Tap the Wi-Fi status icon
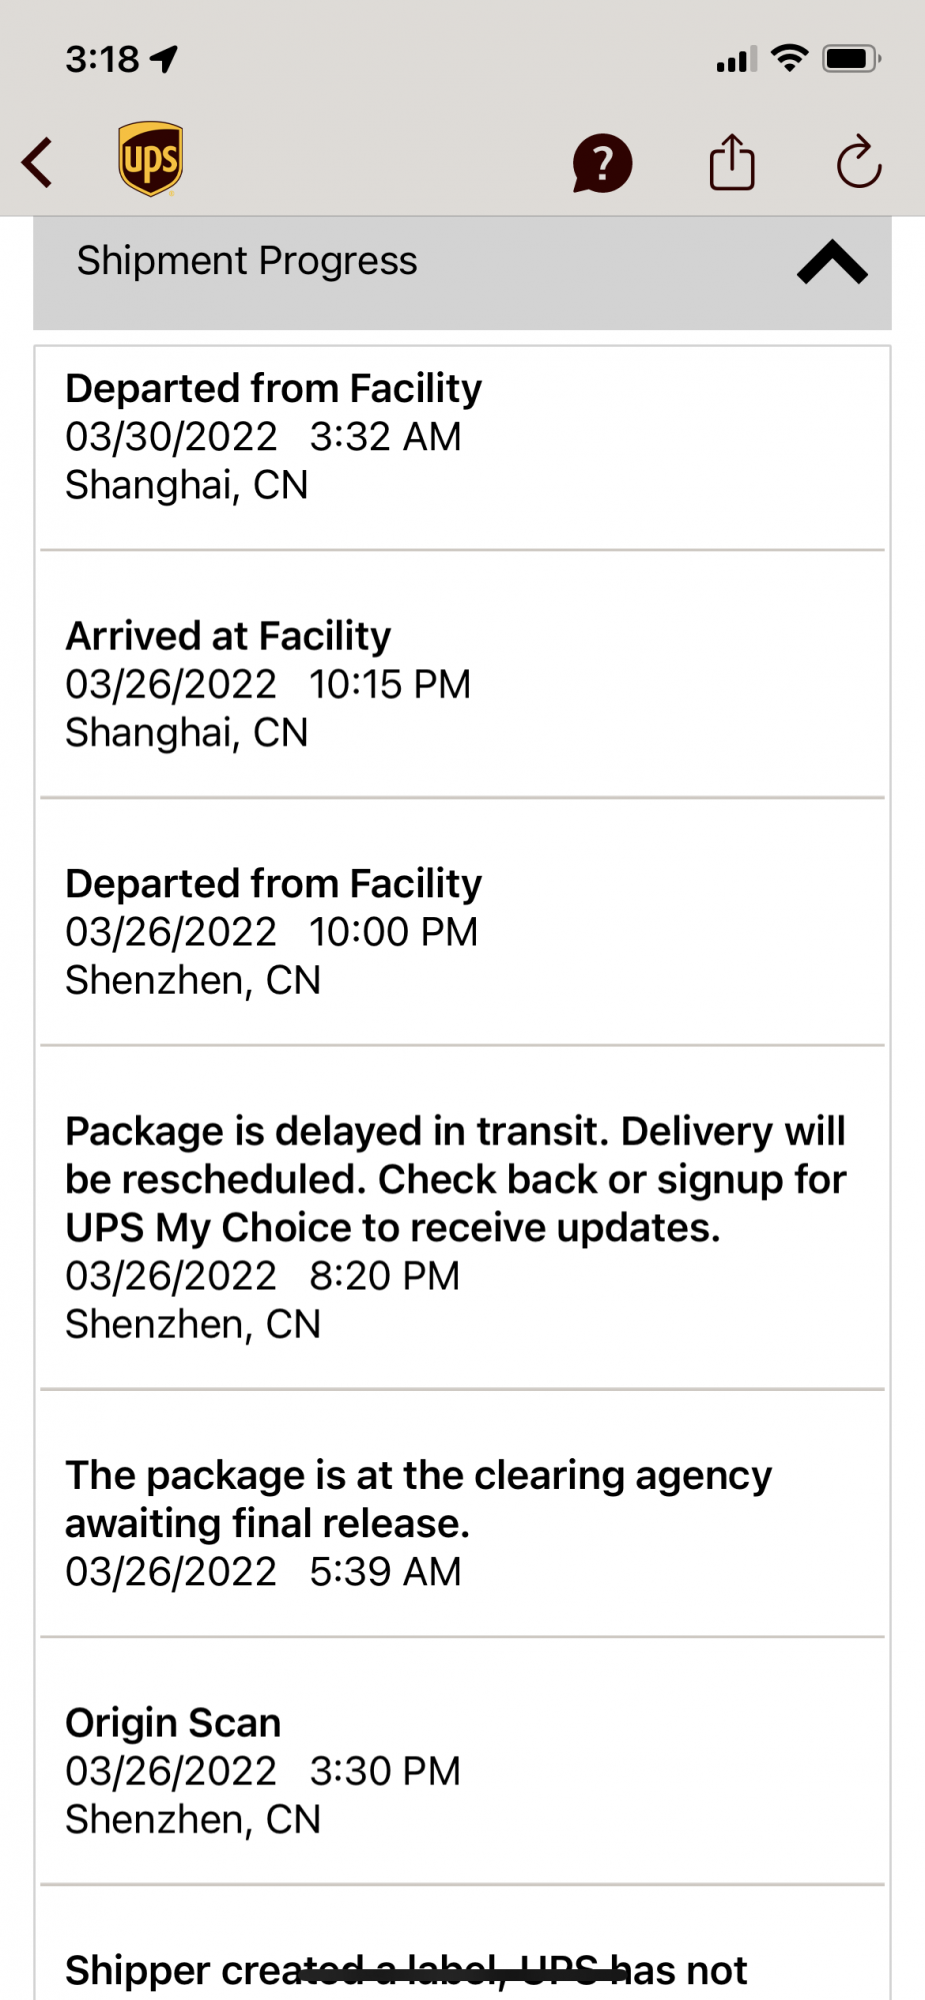Viewport: 925px width, 2000px height. (x=790, y=59)
